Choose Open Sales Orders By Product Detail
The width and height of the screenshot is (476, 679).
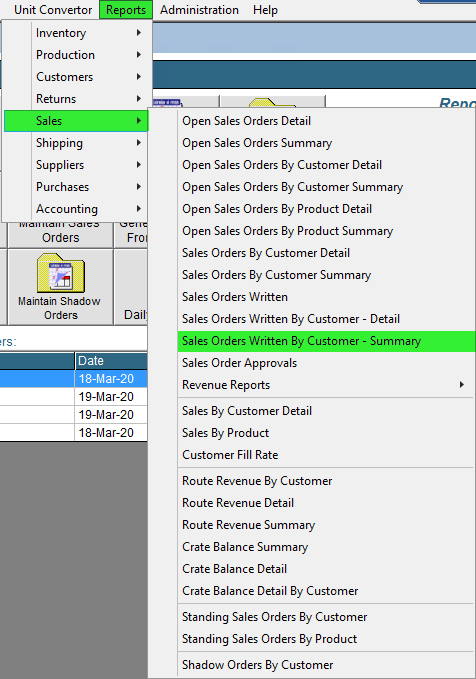(x=326, y=209)
